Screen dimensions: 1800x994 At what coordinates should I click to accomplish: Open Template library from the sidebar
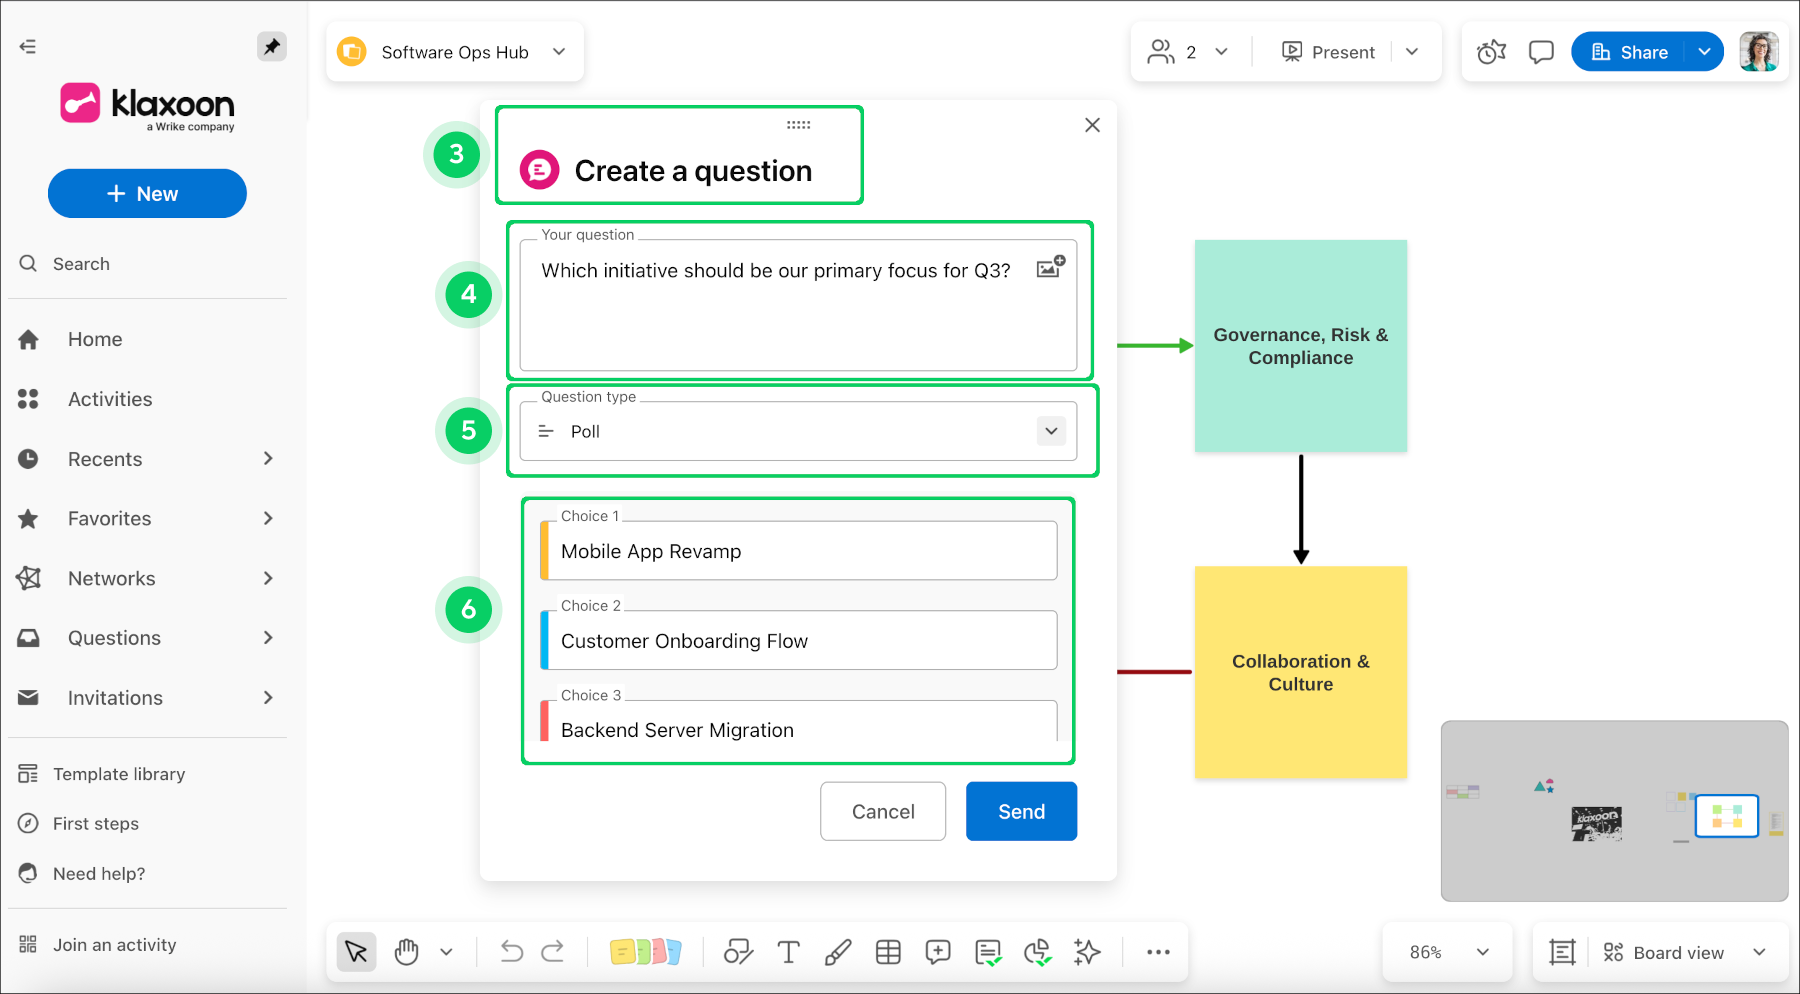click(x=118, y=774)
